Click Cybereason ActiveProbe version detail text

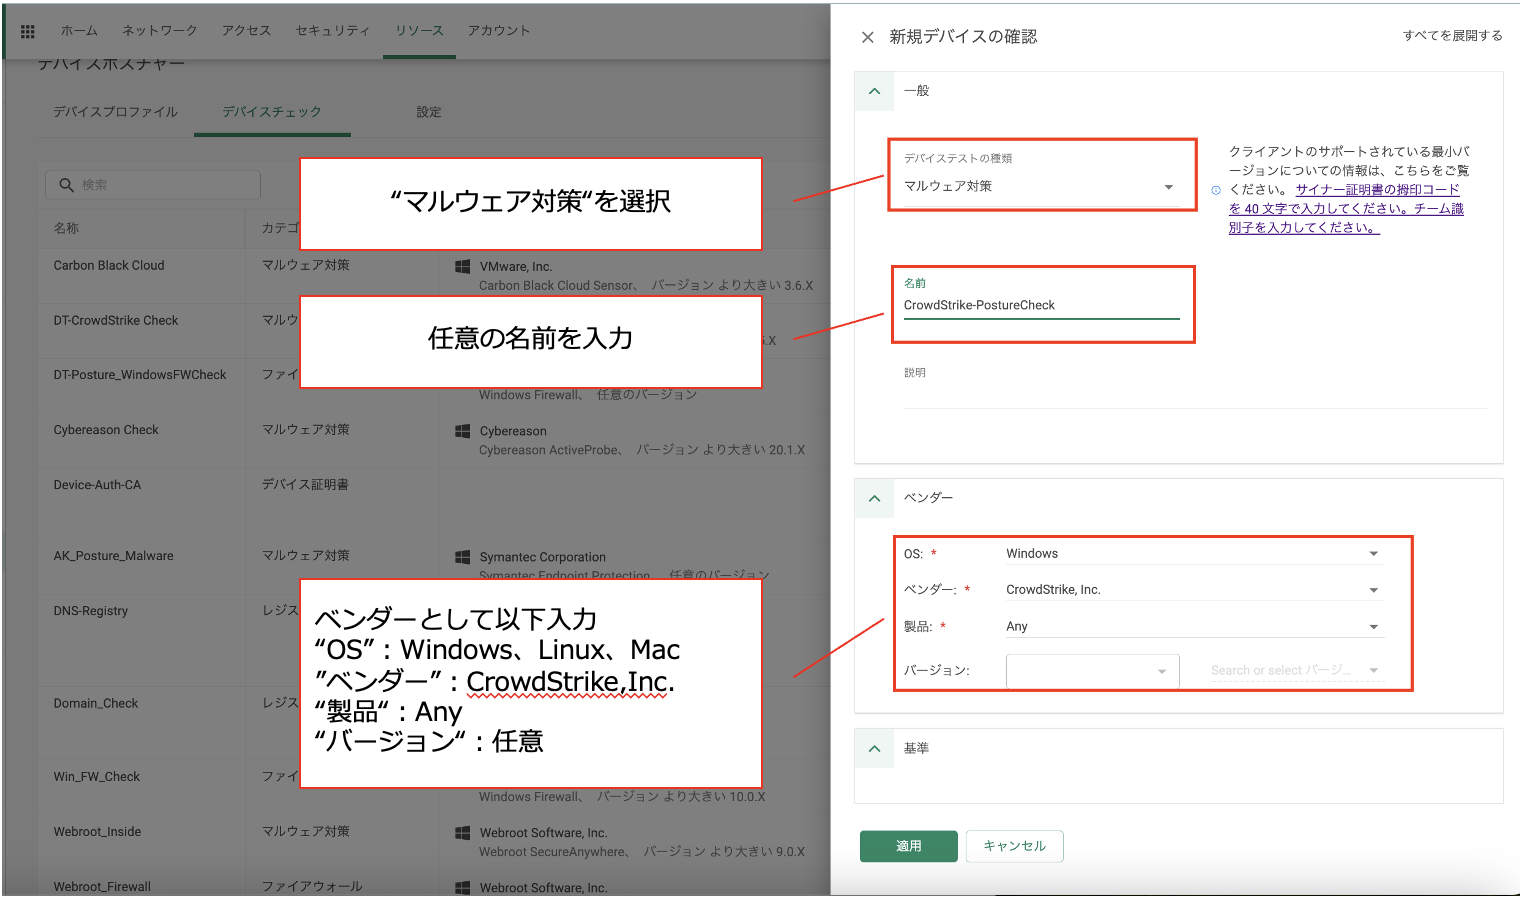[x=642, y=451]
